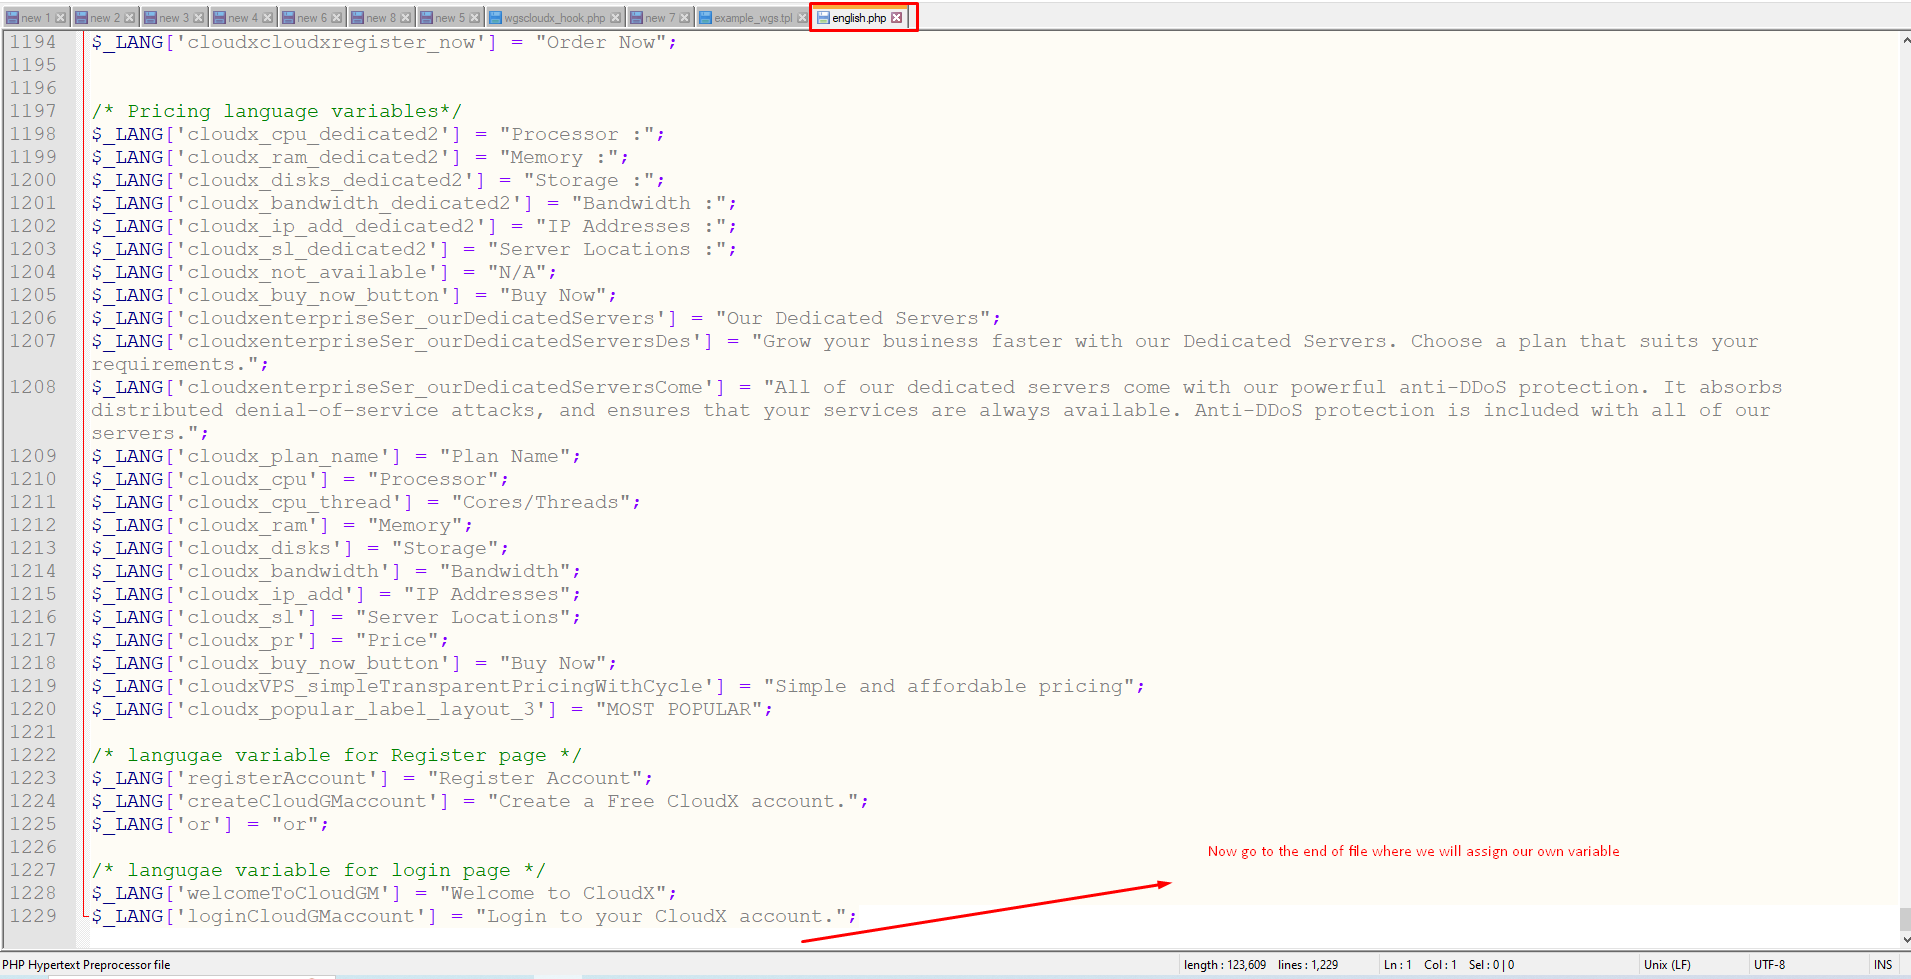The width and height of the screenshot is (1911, 979).
Task: Click line number 1208 in the margin
Action: [x=33, y=387]
